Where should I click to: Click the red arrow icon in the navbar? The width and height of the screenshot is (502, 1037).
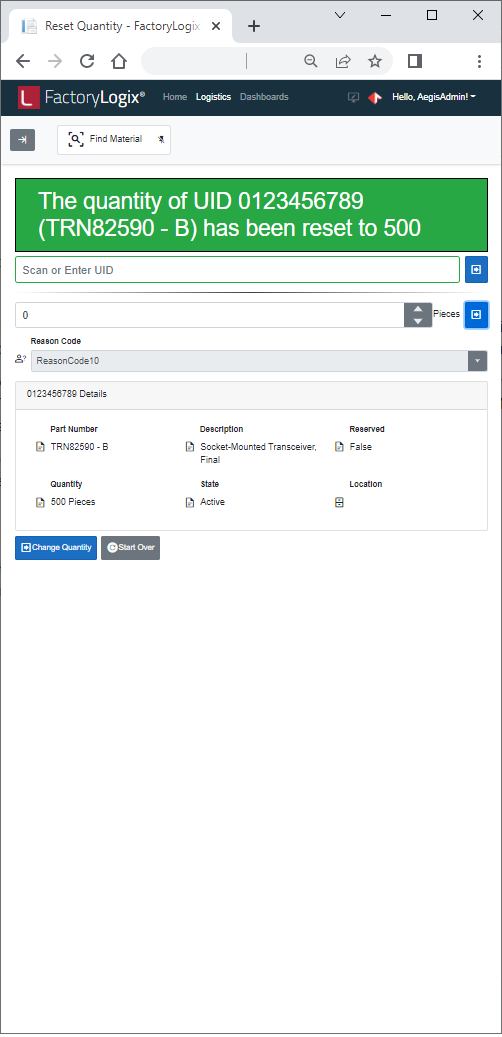click(375, 97)
